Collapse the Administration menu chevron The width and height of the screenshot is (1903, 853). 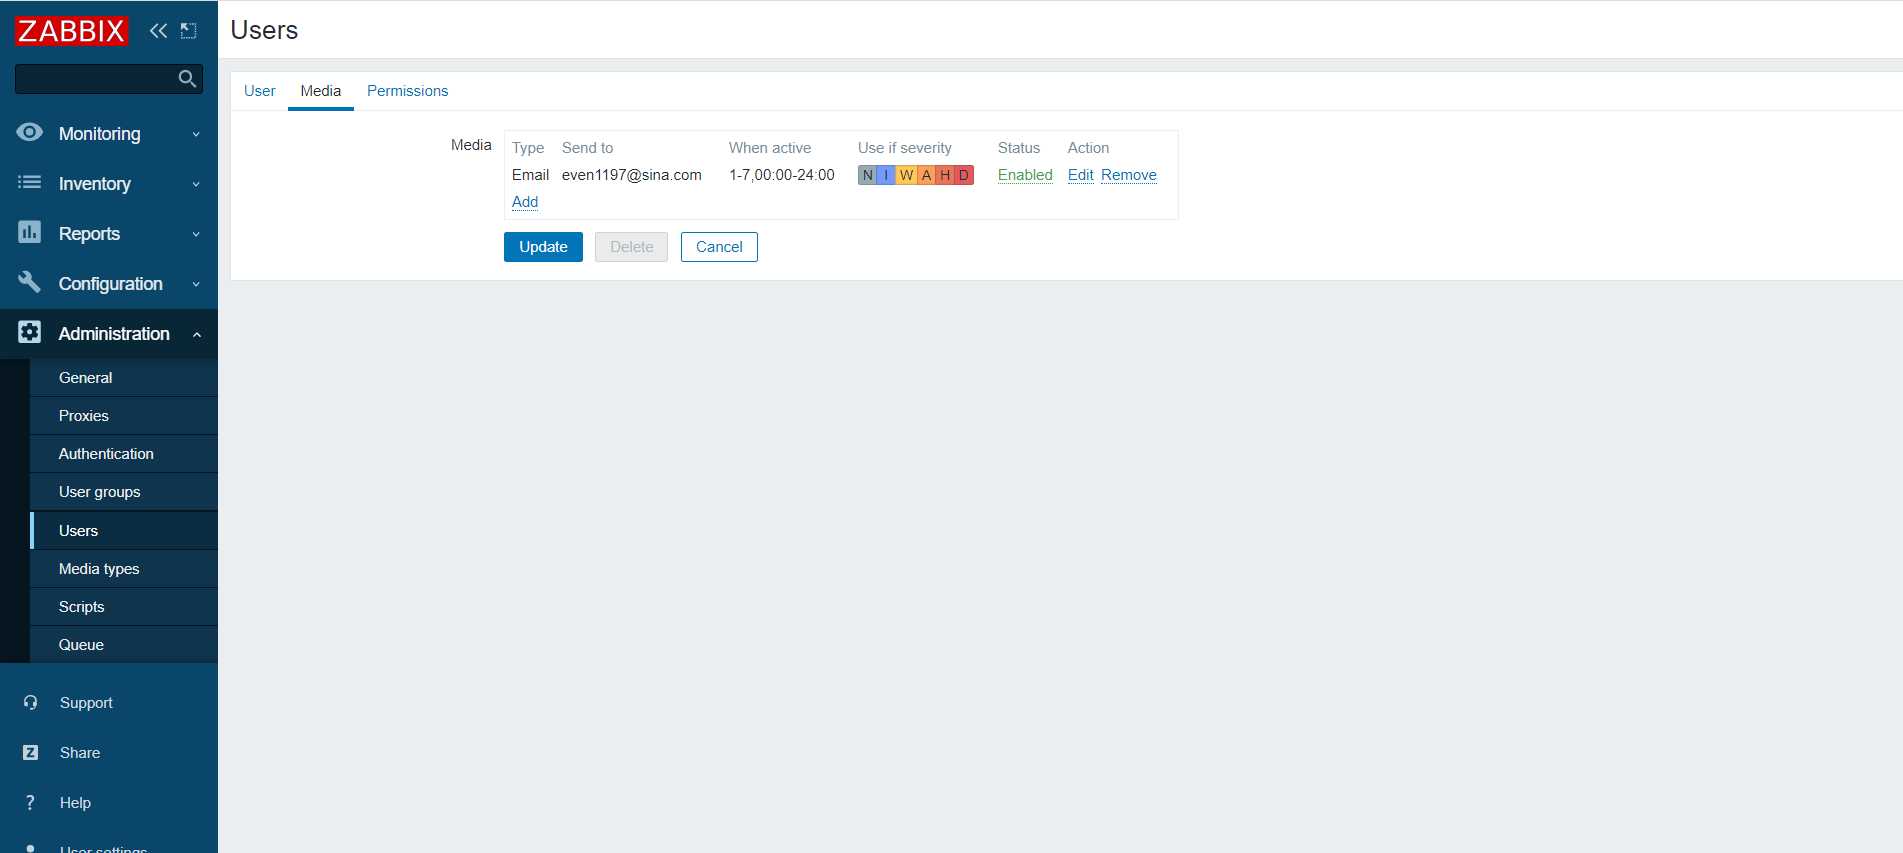pyautogui.click(x=196, y=334)
